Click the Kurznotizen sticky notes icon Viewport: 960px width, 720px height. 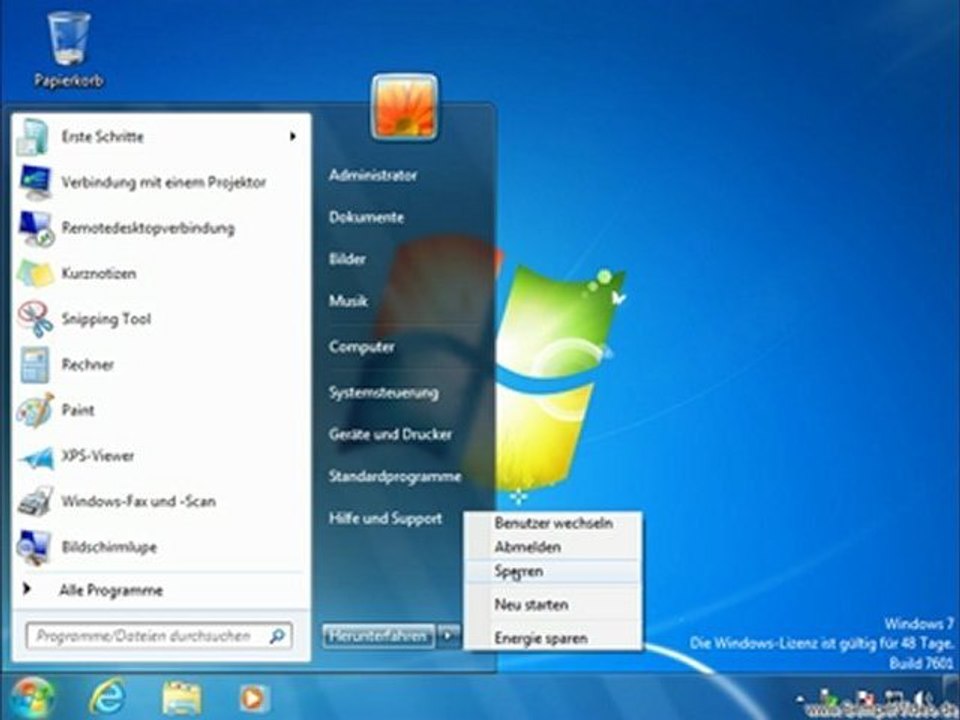(x=36, y=274)
